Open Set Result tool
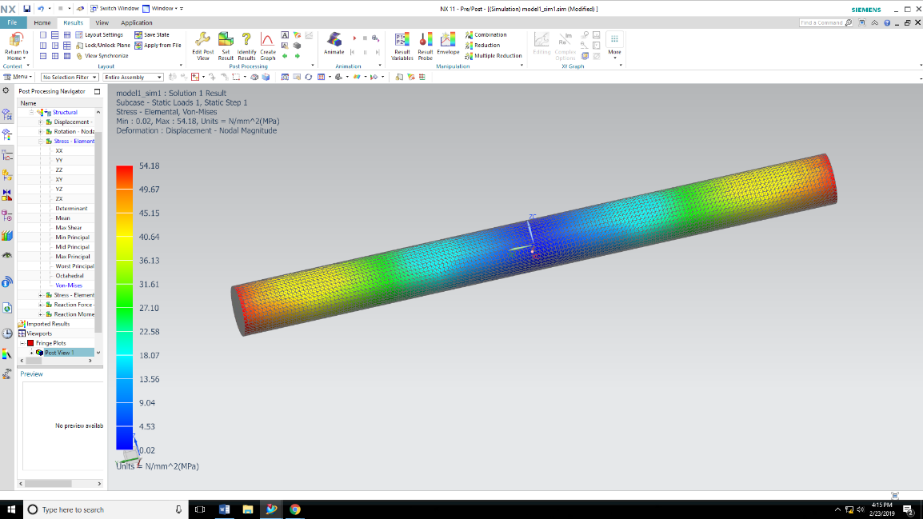Image resolution: width=923 pixels, height=519 pixels. click(225, 46)
